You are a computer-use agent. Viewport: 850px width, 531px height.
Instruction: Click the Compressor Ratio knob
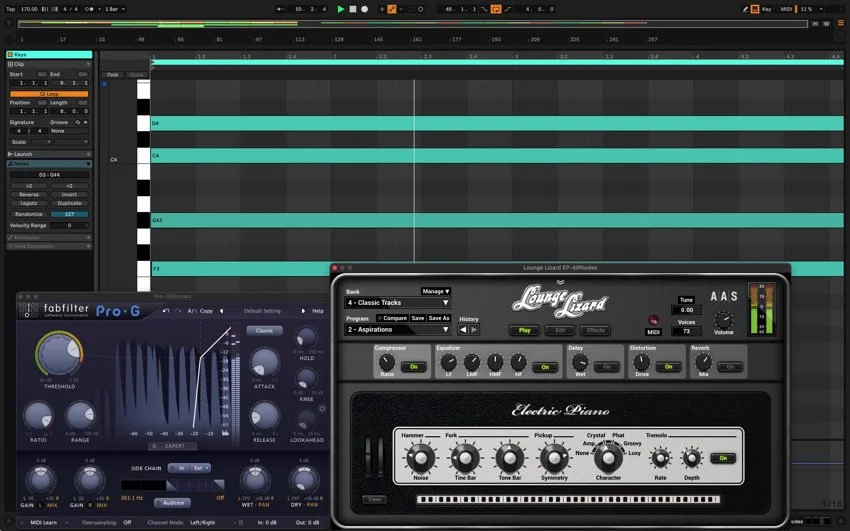[x=387, y=362]
